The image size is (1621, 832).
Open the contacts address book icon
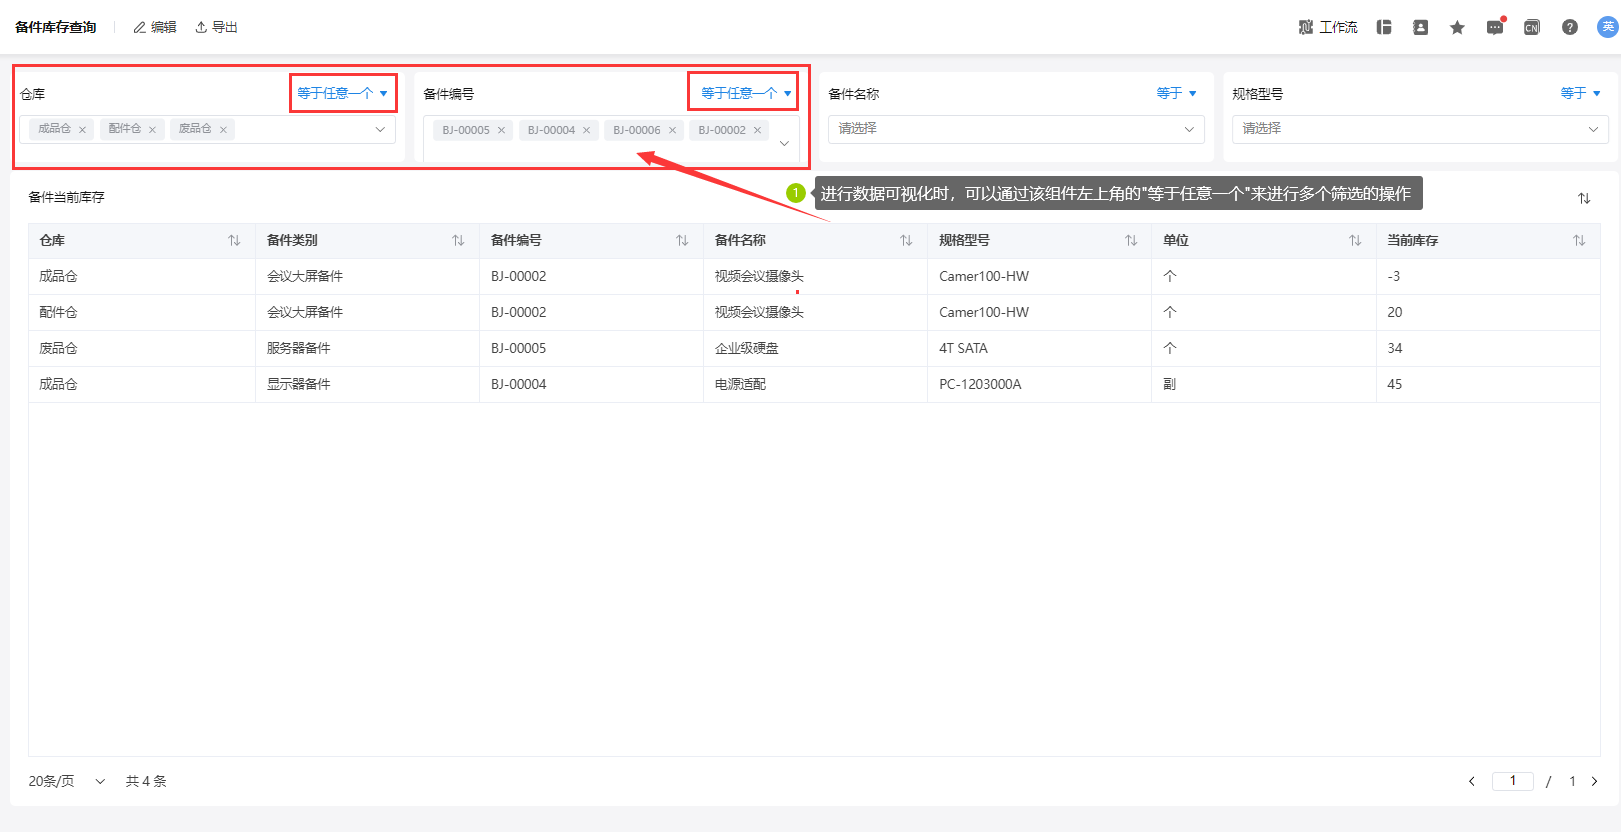(x=1420, y=27)
